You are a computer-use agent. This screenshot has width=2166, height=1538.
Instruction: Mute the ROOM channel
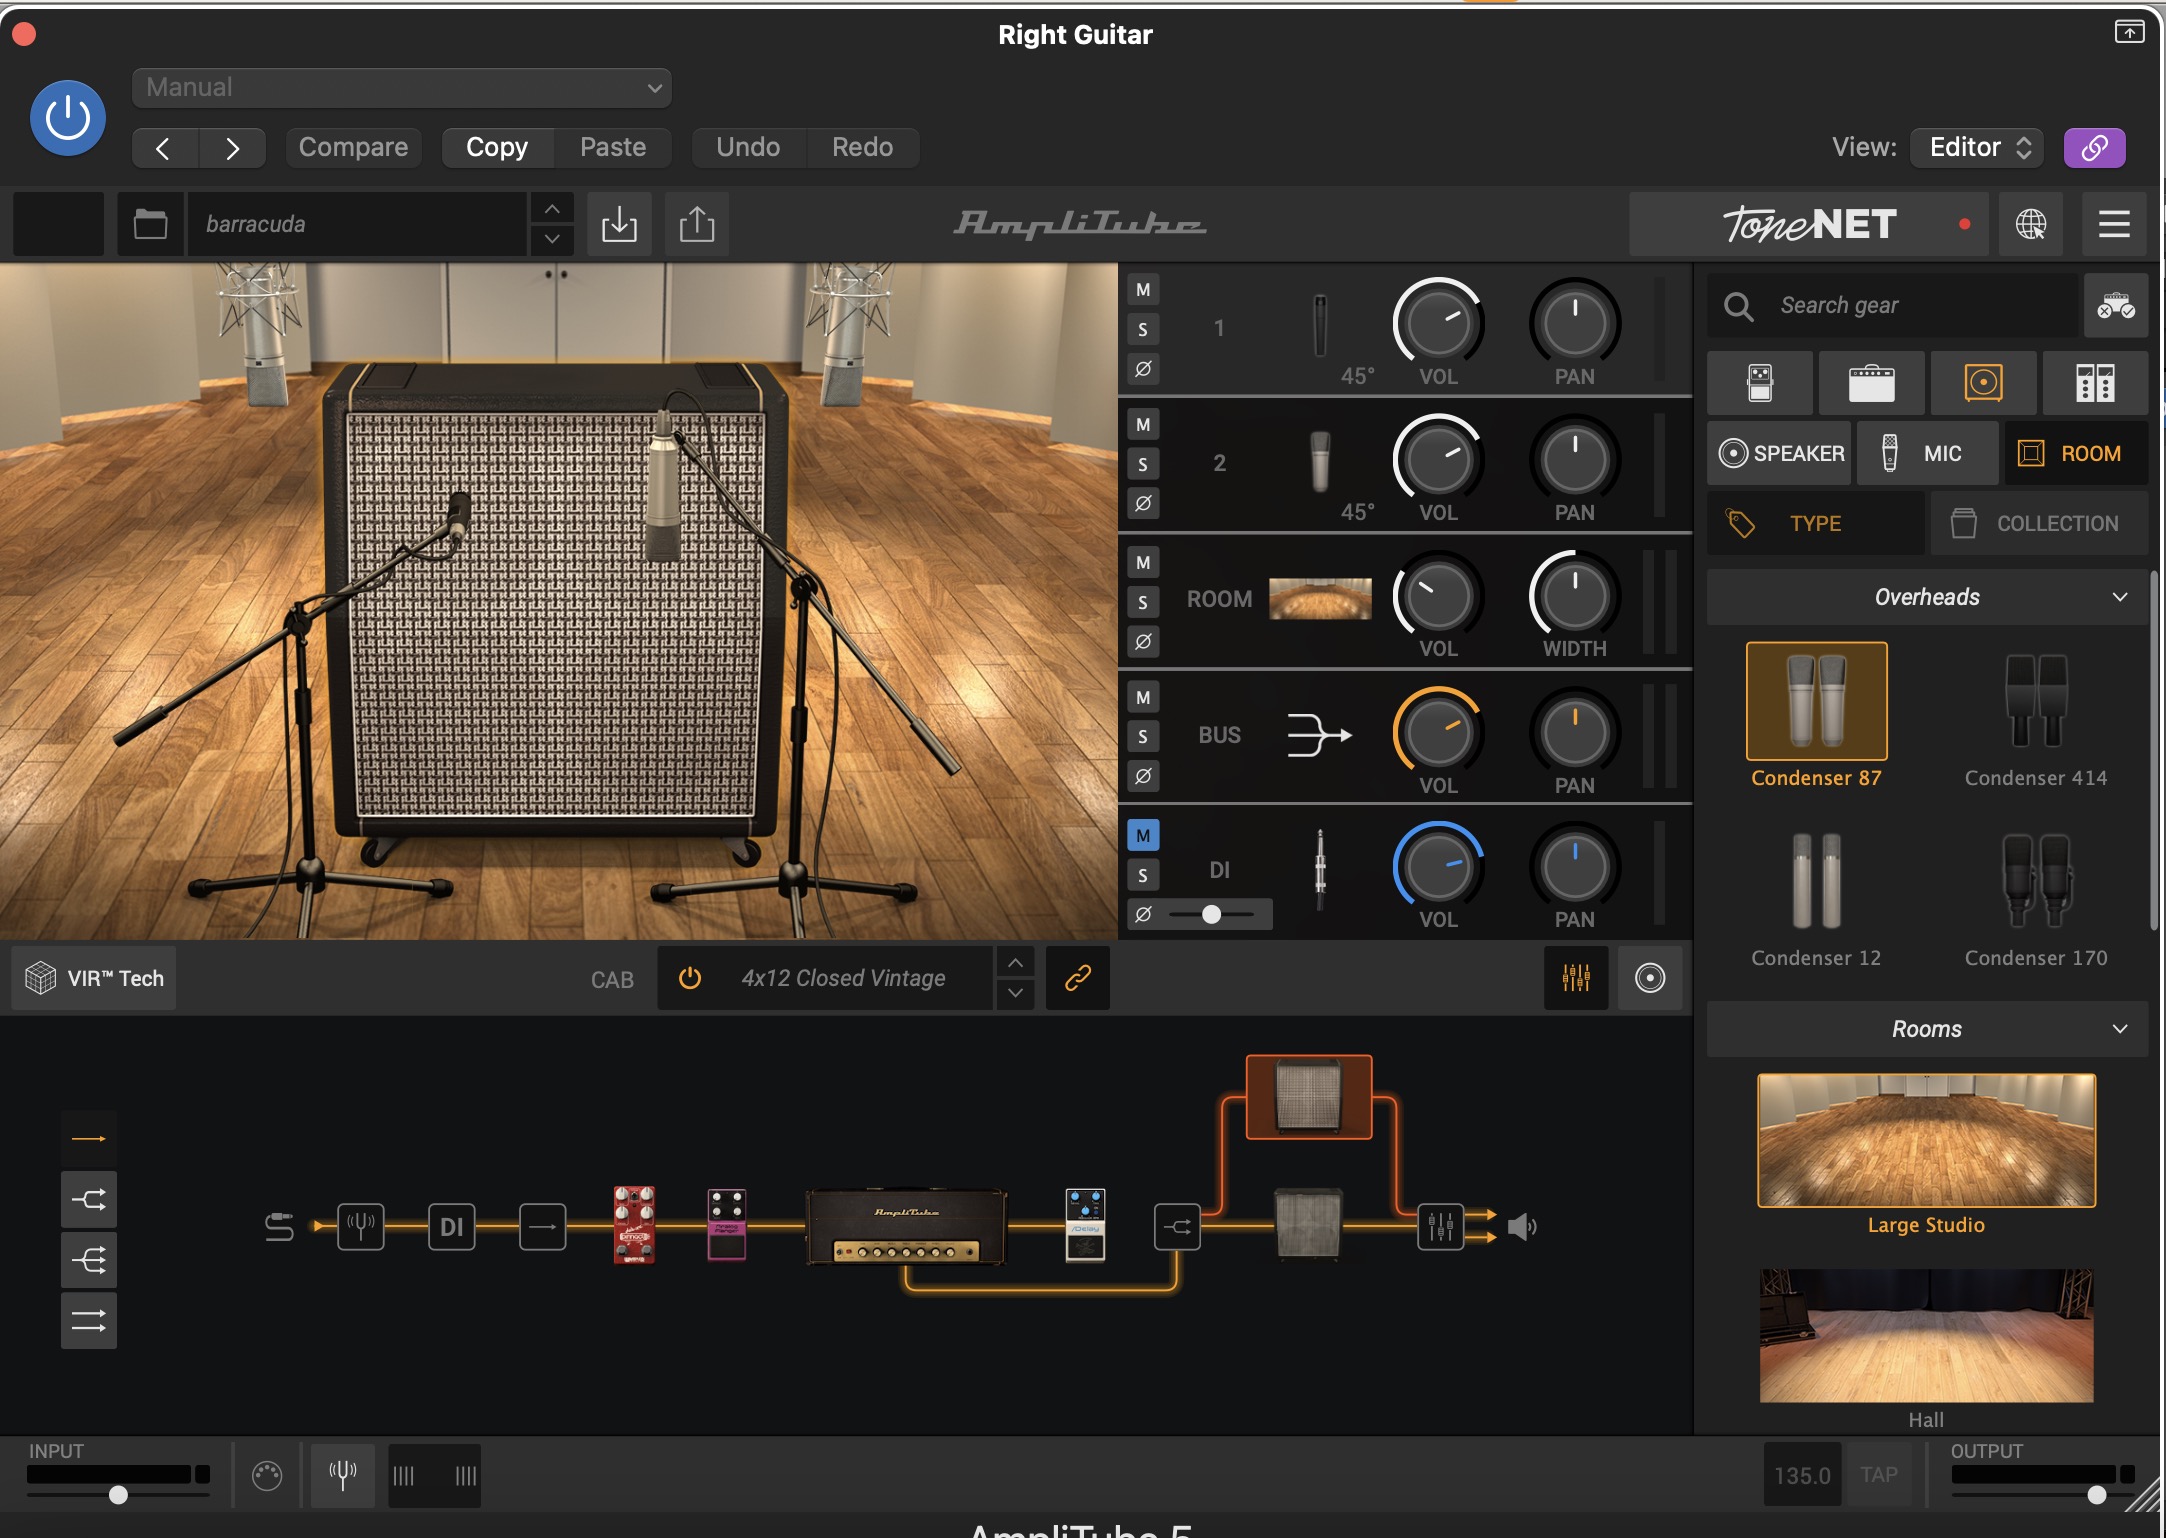(1143, 563)
